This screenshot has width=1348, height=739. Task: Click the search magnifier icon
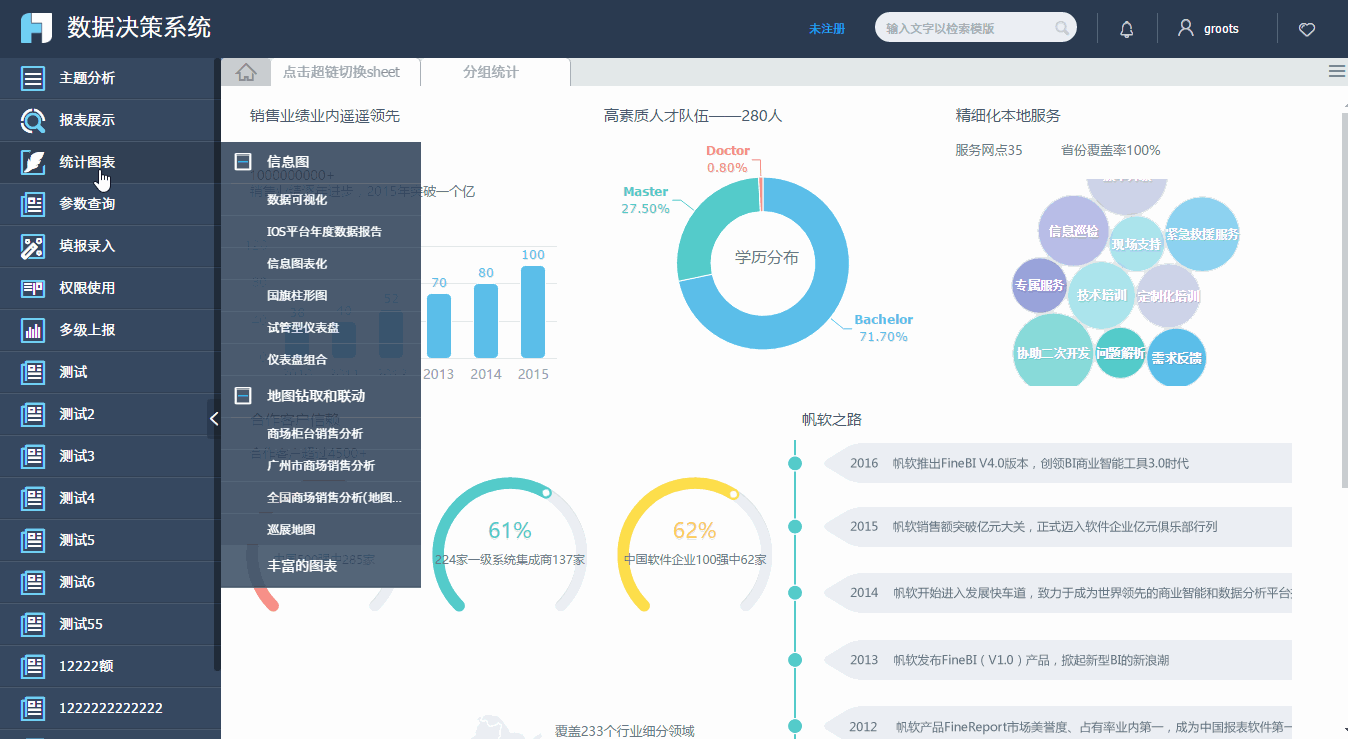click(1062, 28)
